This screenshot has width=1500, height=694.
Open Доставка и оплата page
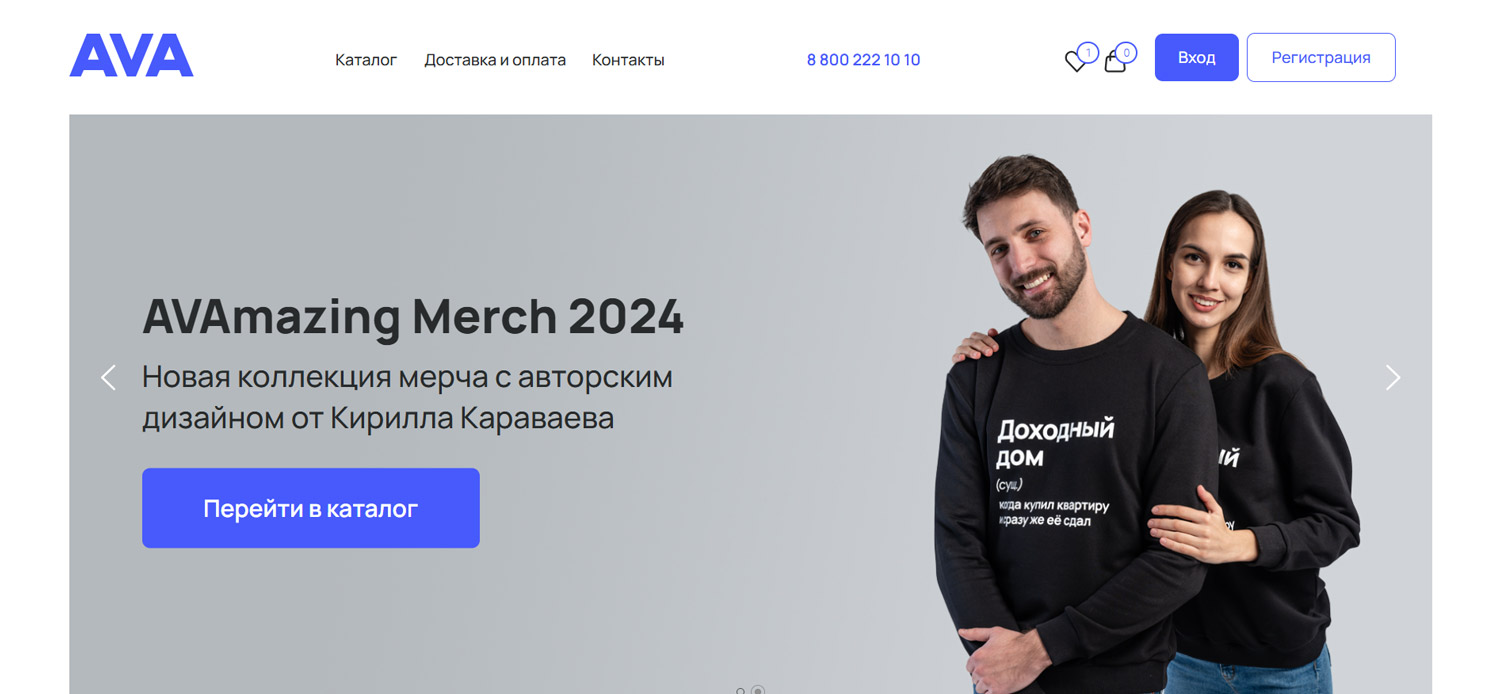495,60
